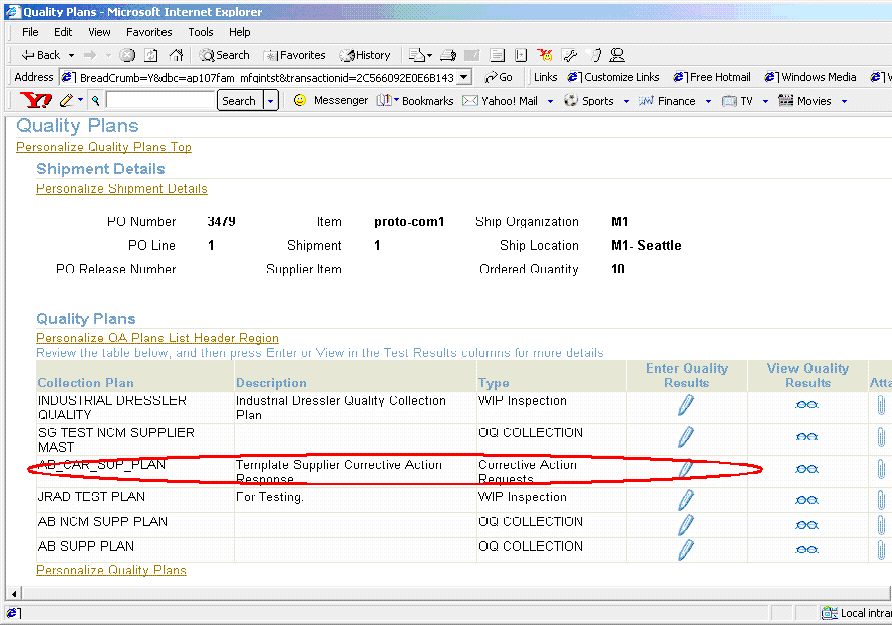Click the Yahoo! logo icon
892x625 pixels.
coord(36,100)
